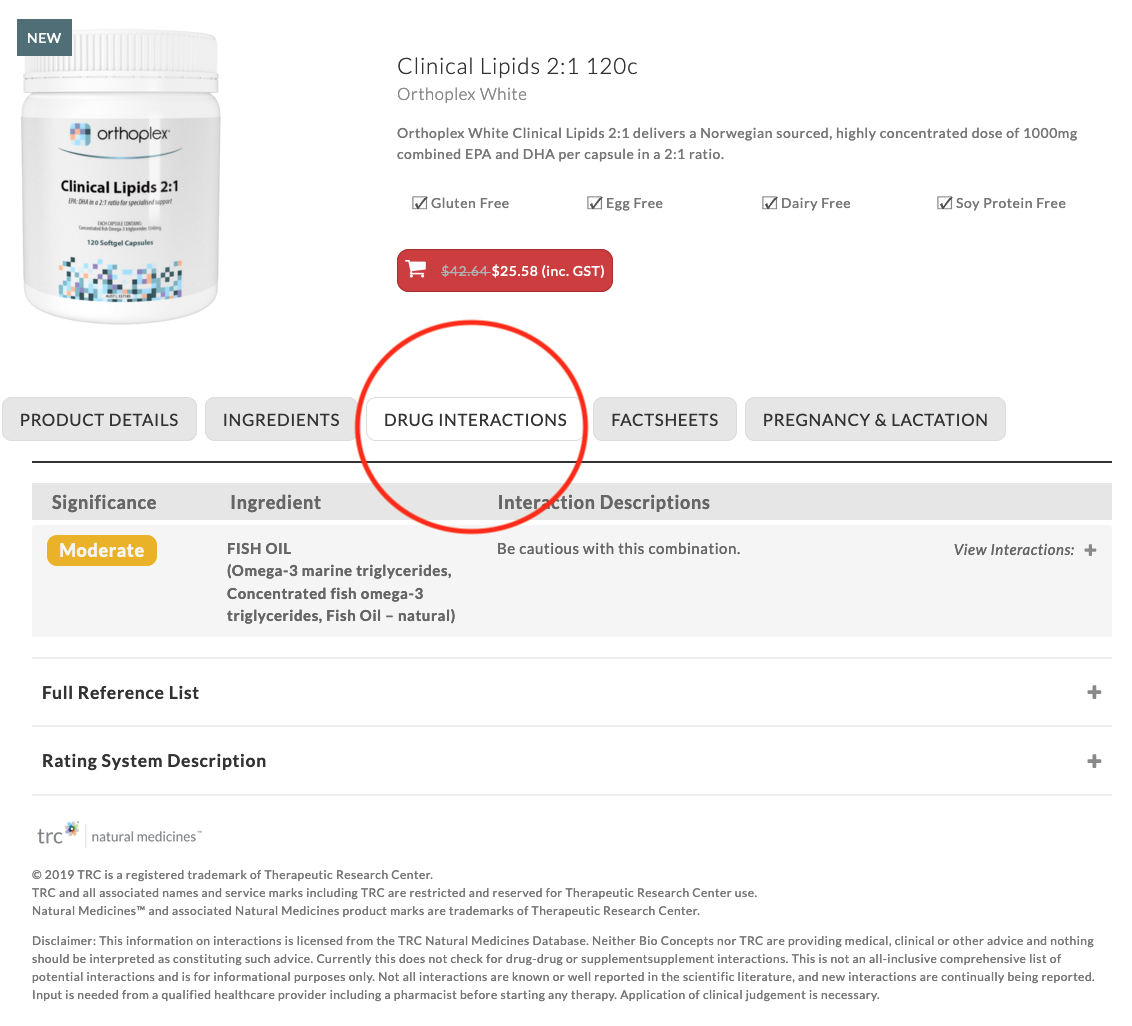The image size is (1132, 1026).
Task: Toggle the Dairy Free checkbox
Action: tap(770, 202)
